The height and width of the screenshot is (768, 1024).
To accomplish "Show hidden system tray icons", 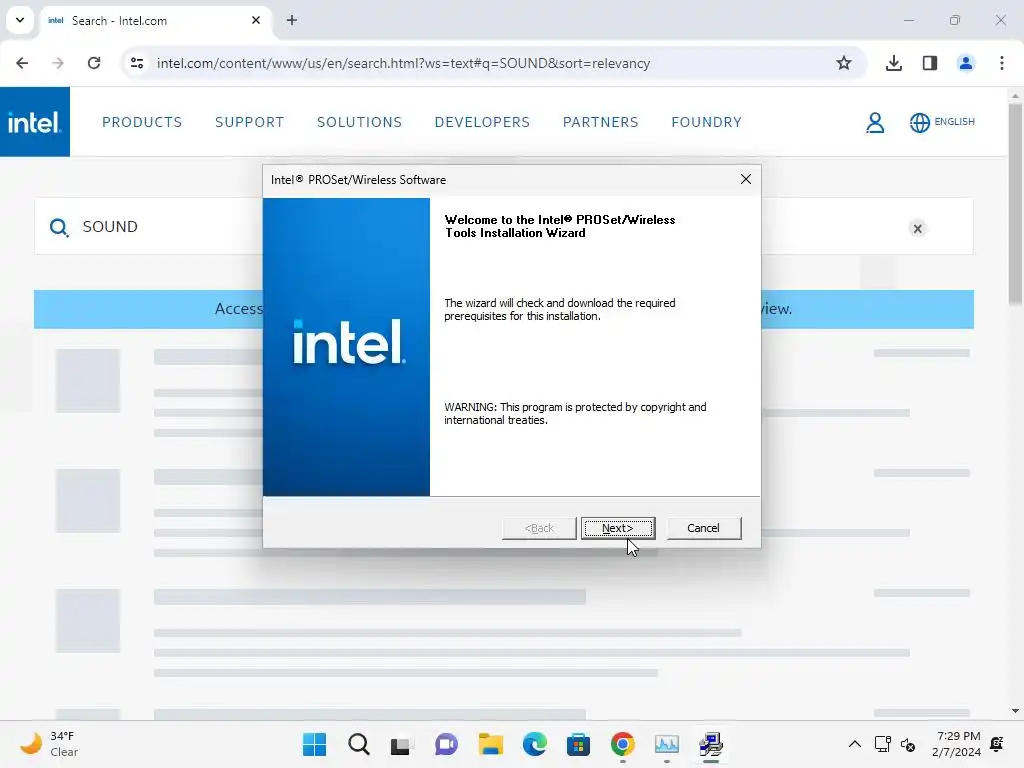I will pyautogui.click(x=854, y=744).
